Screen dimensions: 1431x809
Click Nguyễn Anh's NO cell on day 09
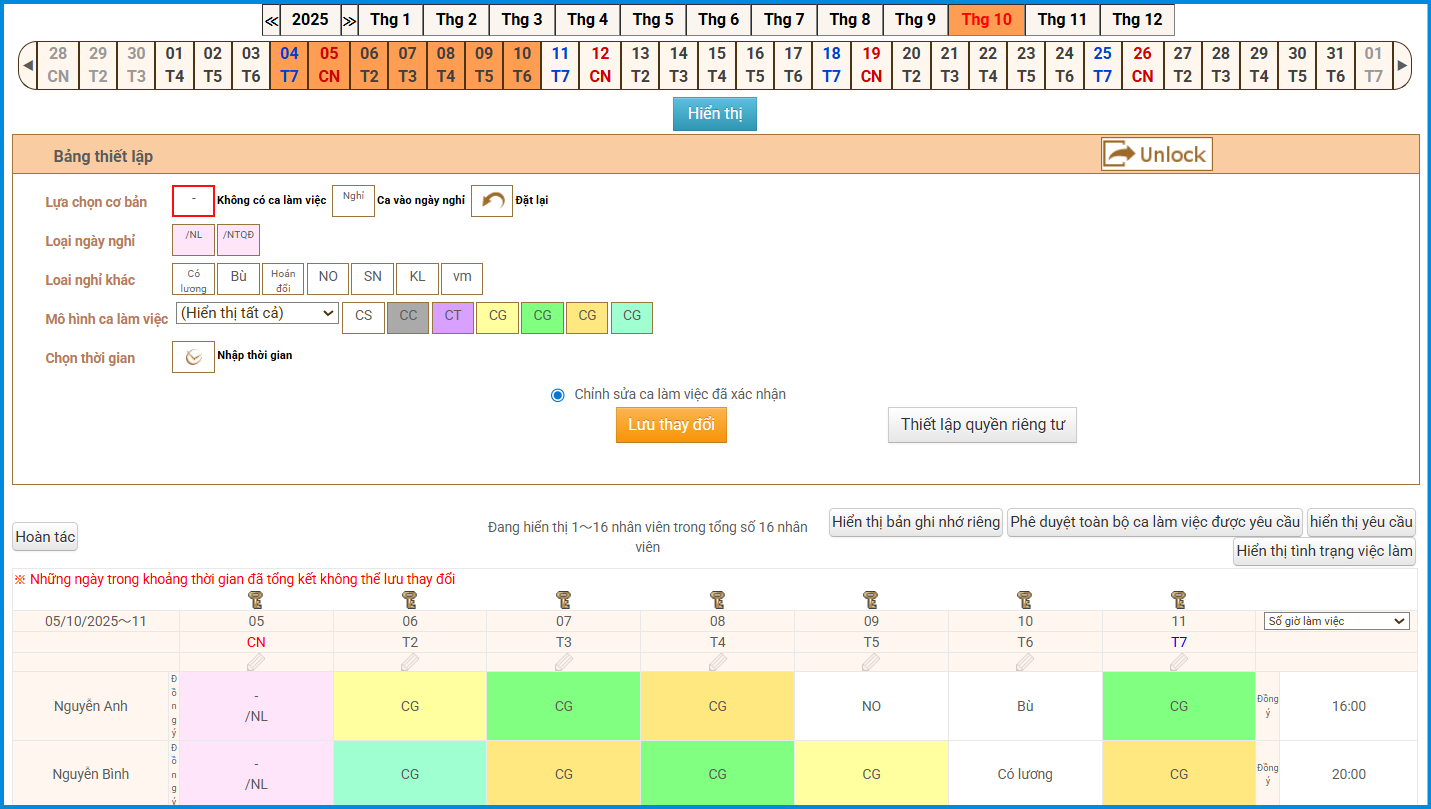click(x=871, y=706)
